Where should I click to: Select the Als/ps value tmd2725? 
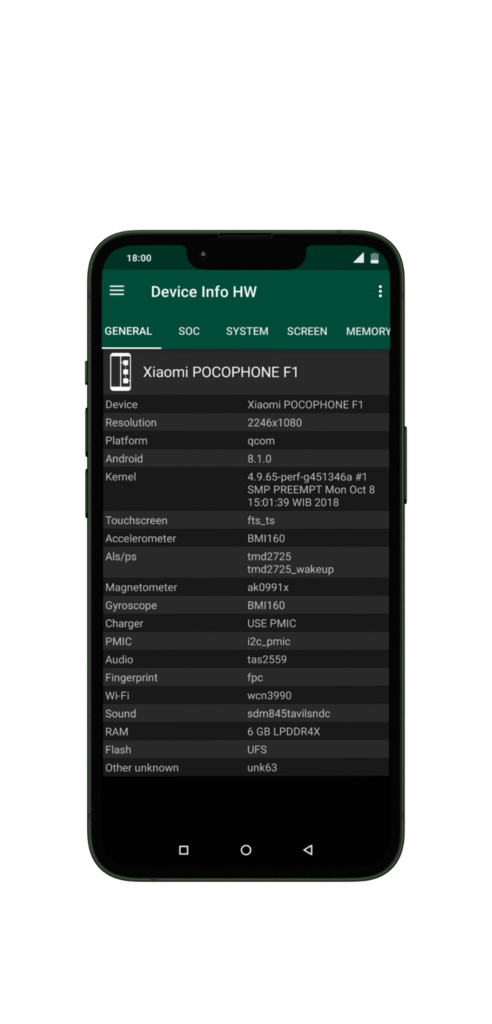[x=269, y=556]
